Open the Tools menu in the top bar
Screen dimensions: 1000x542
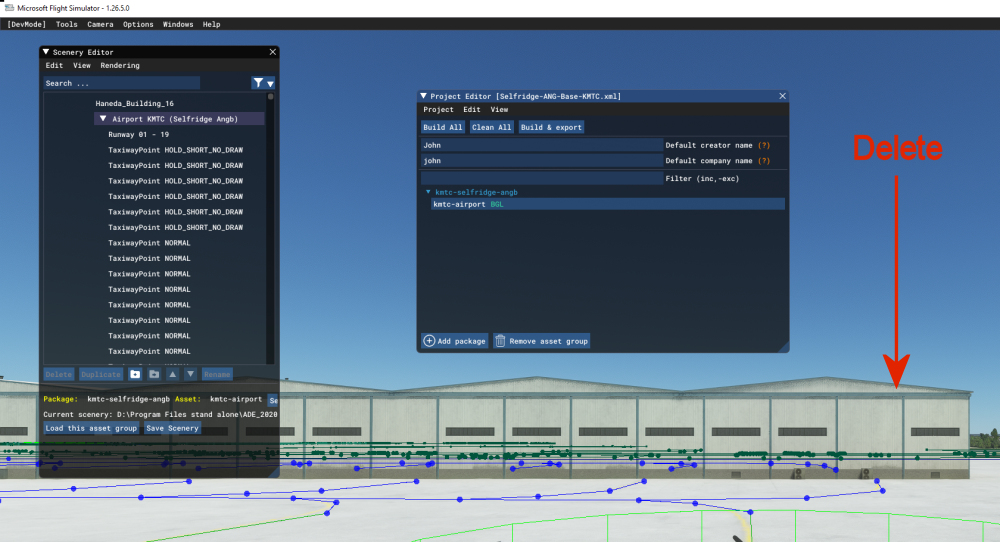67,24
